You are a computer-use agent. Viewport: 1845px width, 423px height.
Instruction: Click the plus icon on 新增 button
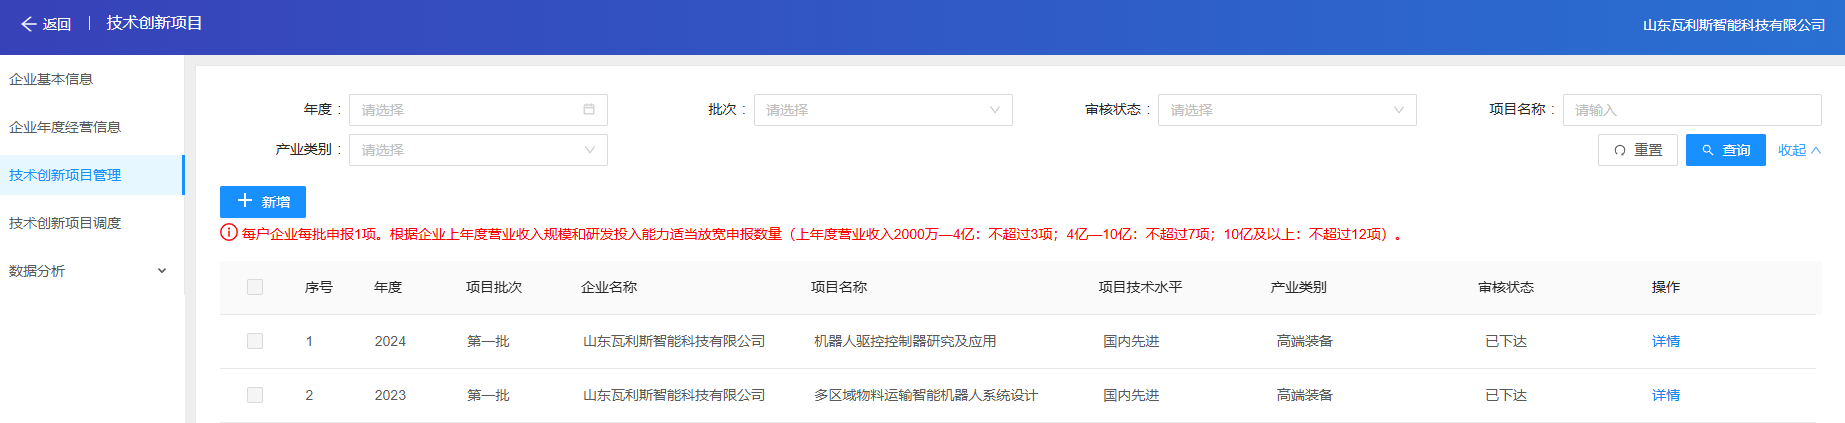(245, 201)
